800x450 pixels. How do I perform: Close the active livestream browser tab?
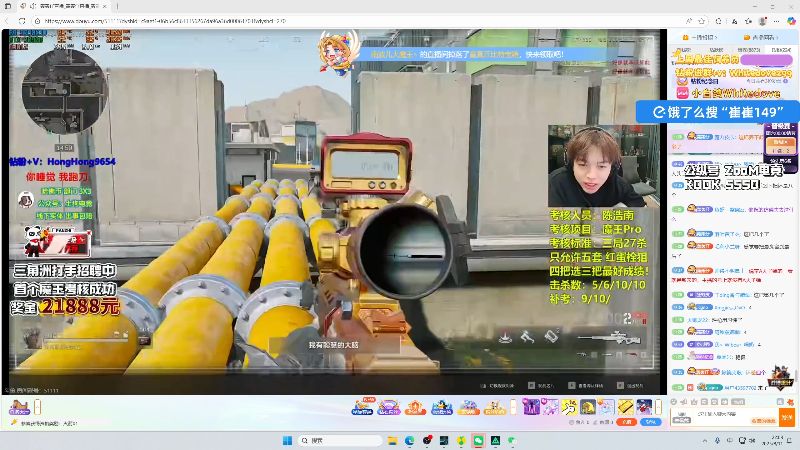pyautogui.click(x=105, y=6)
